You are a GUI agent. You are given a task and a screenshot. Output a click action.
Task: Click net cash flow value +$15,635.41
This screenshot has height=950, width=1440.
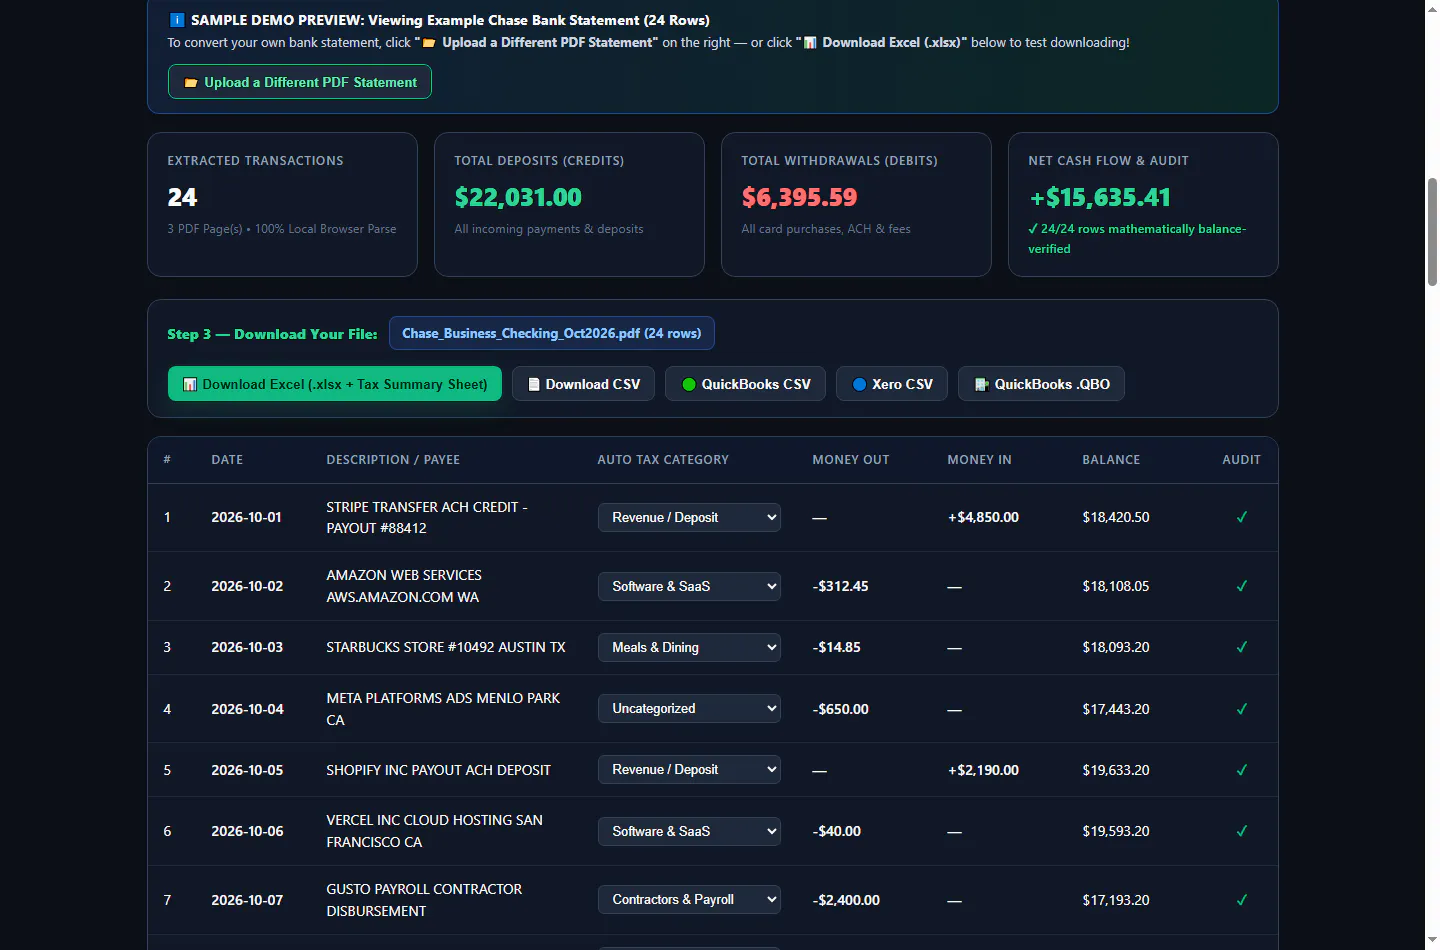tap(1100, 197)
